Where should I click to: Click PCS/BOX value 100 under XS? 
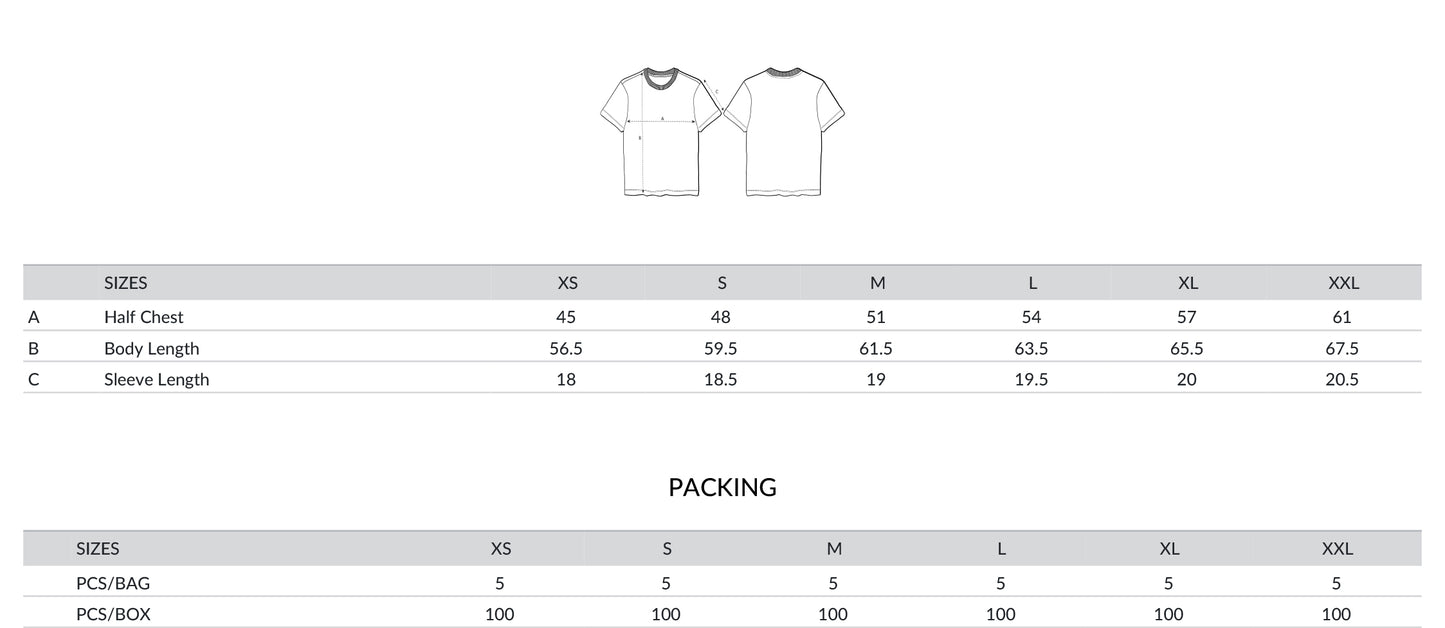click(x=500, y=614)
